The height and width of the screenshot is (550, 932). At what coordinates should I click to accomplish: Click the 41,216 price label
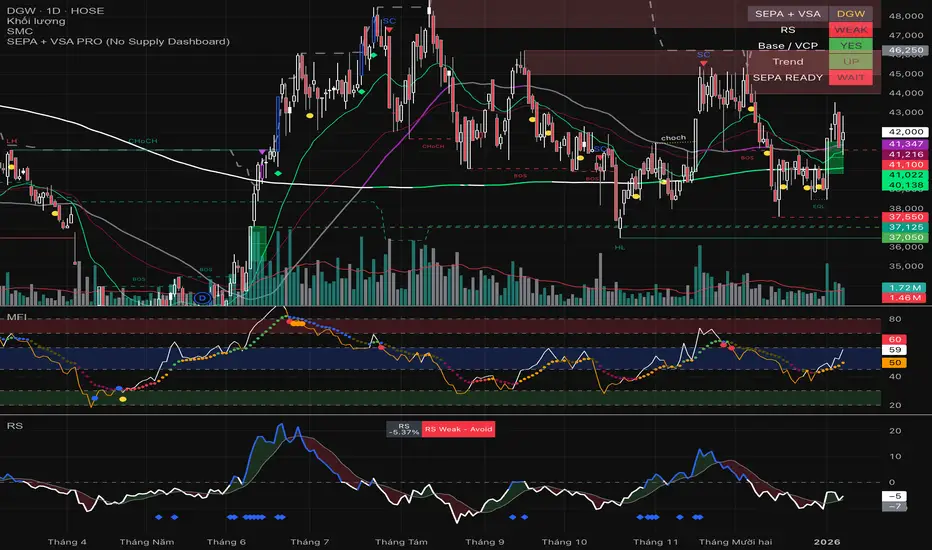[x=906, y=154]
